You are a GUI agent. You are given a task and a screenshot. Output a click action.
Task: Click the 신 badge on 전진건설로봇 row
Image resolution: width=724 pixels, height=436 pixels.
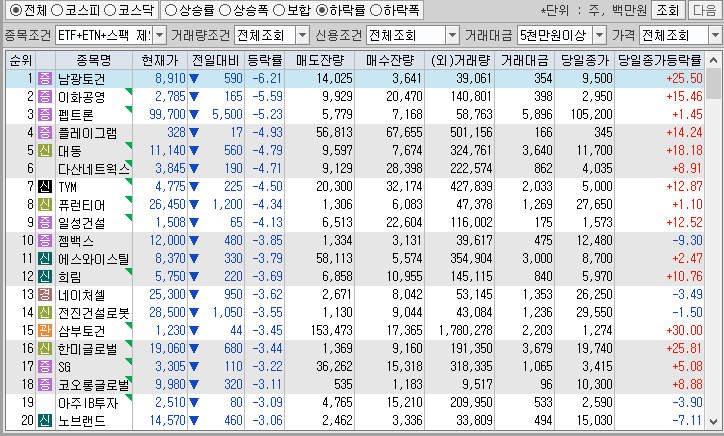click(45, 313)
